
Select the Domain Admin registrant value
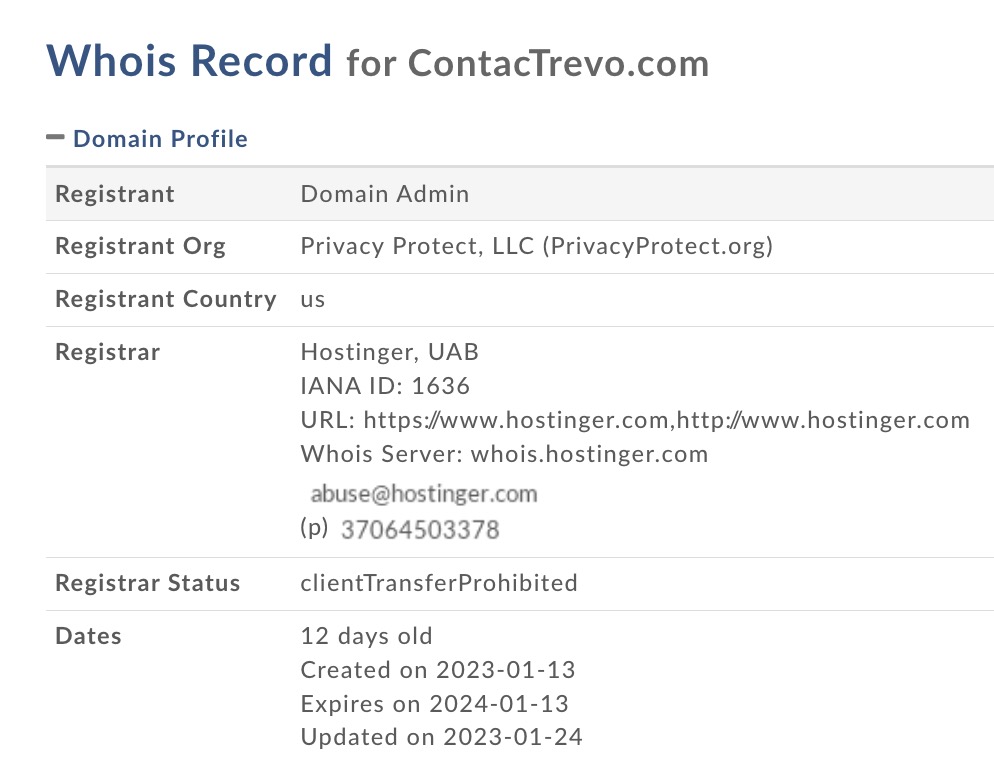[385, 194]
